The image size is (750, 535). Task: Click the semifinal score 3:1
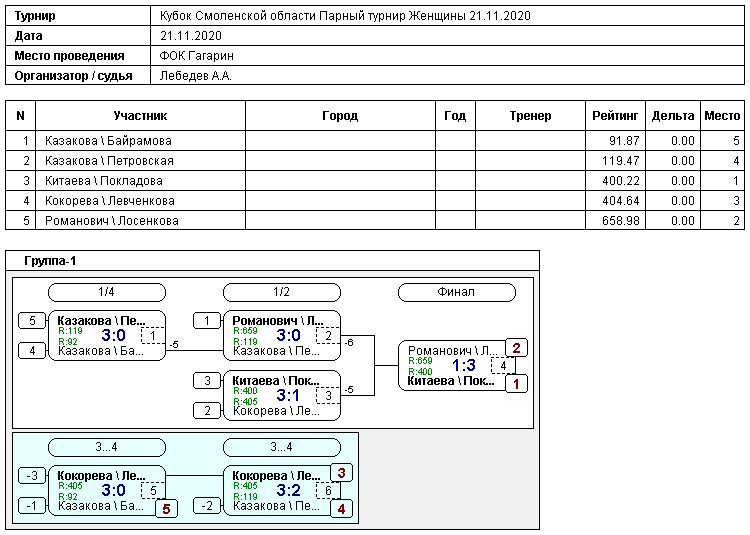click(x=288, y=395)
